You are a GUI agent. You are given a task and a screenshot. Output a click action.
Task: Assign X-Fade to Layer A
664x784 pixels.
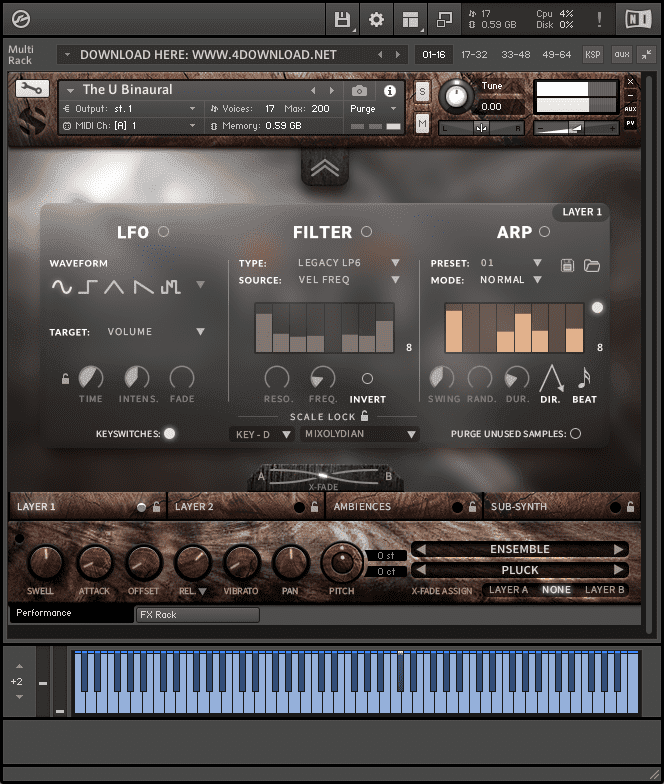(508, 590)
